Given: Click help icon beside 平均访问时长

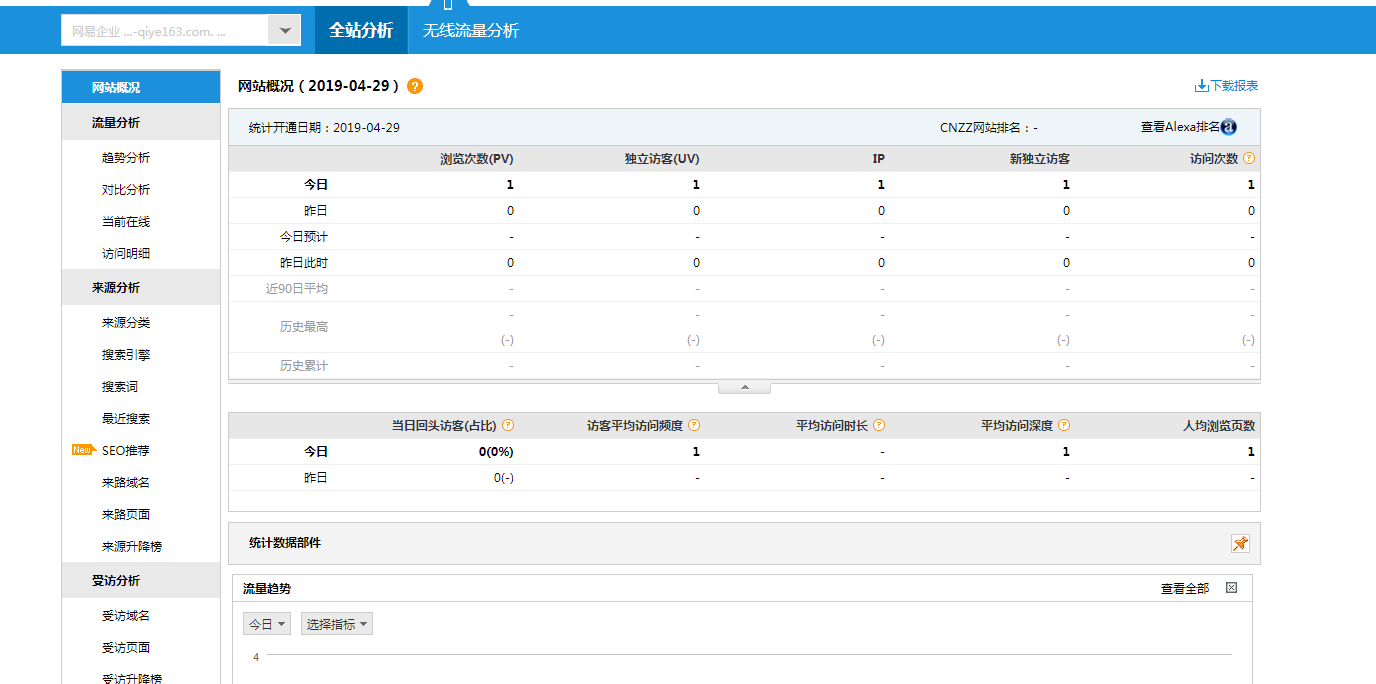Looking at the screenshot, I should [879, 425].
